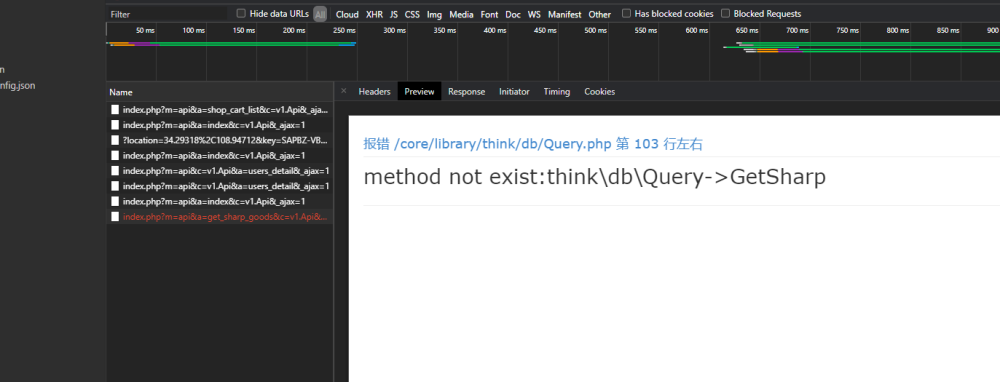Switch to the Headers tab

(374, 92)
